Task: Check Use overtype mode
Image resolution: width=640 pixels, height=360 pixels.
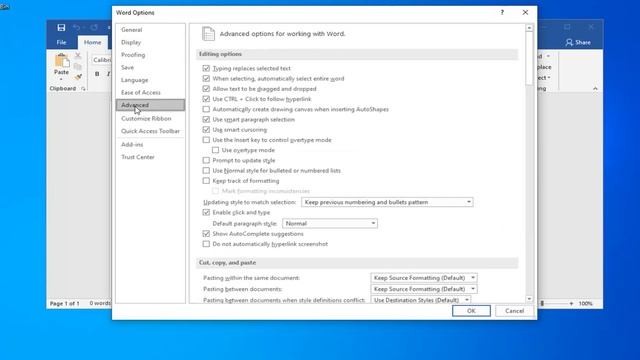Action: pyautogui.click(x=215, y=150)
